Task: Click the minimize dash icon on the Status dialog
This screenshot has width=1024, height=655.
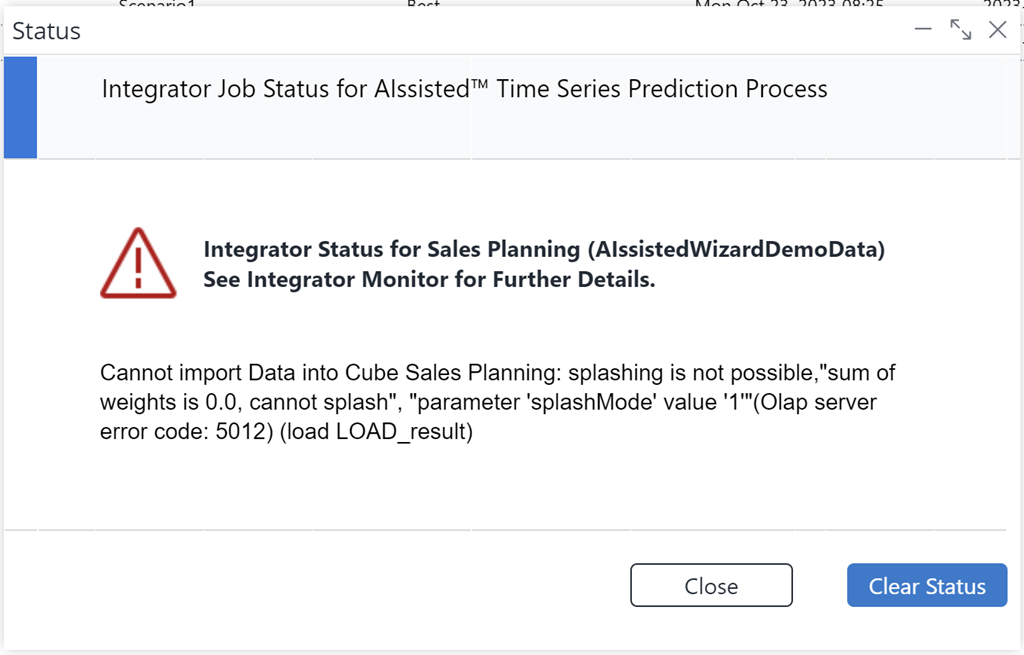Action: pyautogui.click(x=923, y=30)
